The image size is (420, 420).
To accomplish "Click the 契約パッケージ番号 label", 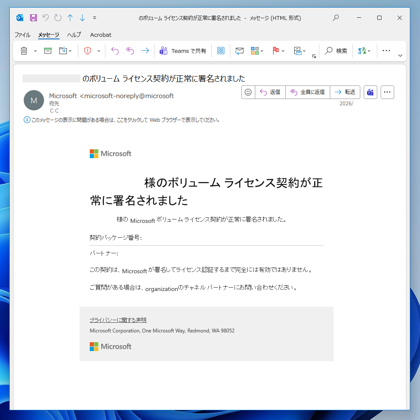I will 116,238.
